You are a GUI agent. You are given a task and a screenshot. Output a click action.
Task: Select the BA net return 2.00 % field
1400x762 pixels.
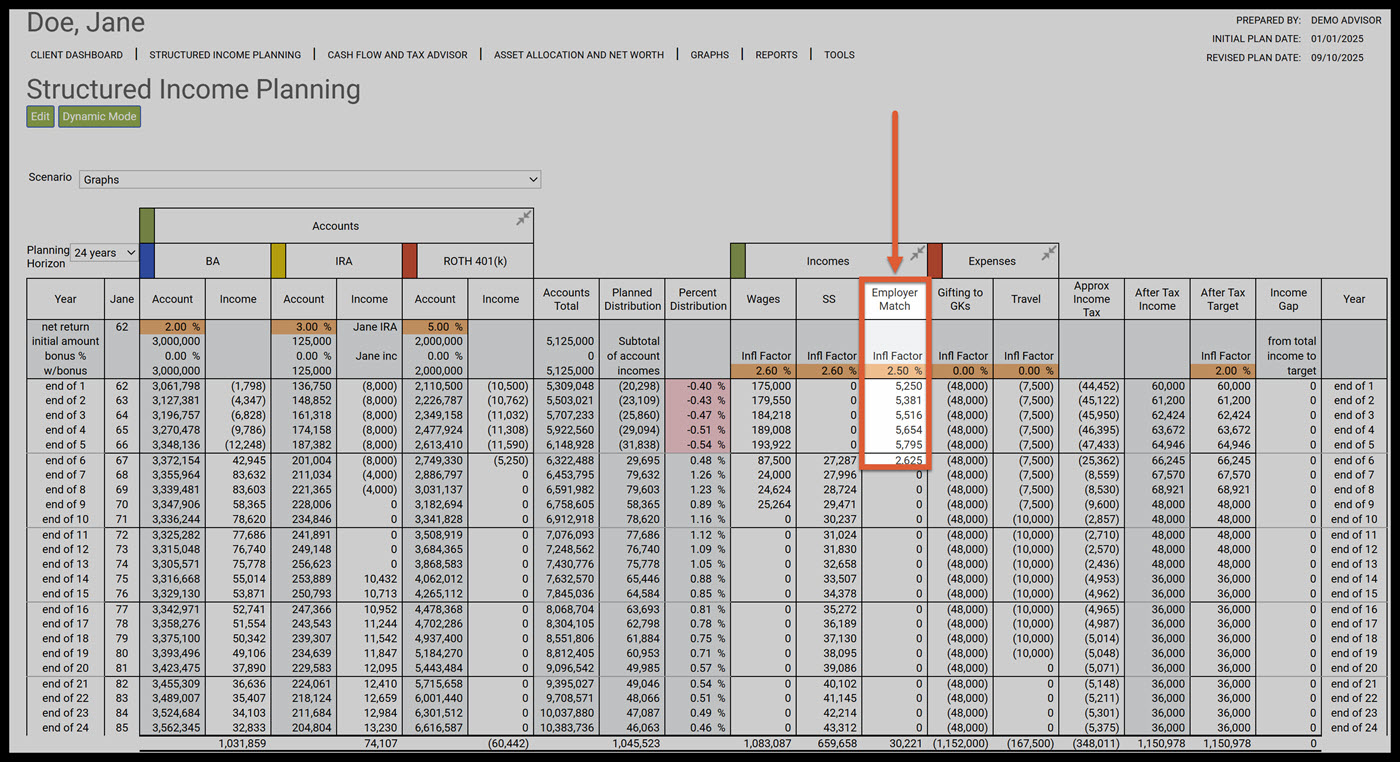point(172,327)
